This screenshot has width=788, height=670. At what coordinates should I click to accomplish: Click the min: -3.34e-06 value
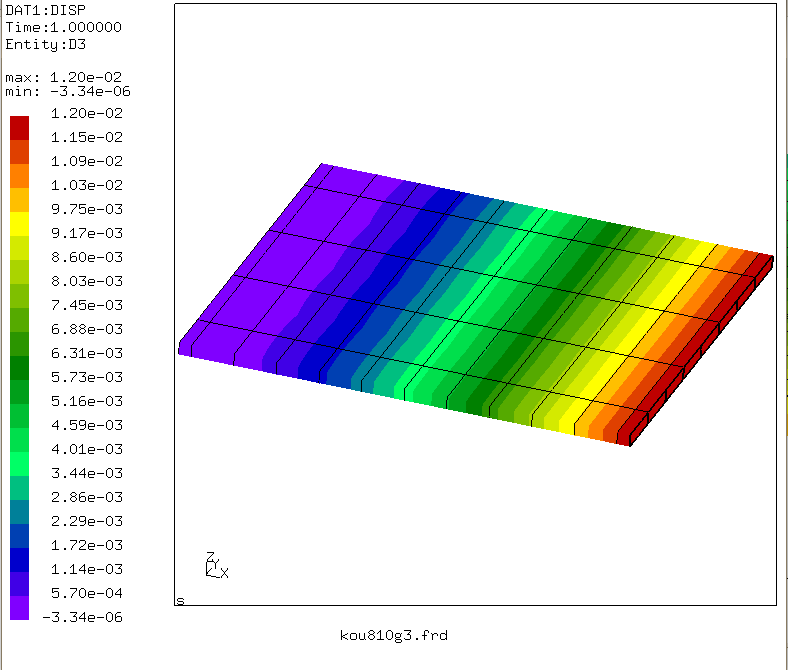click(68, 91)
